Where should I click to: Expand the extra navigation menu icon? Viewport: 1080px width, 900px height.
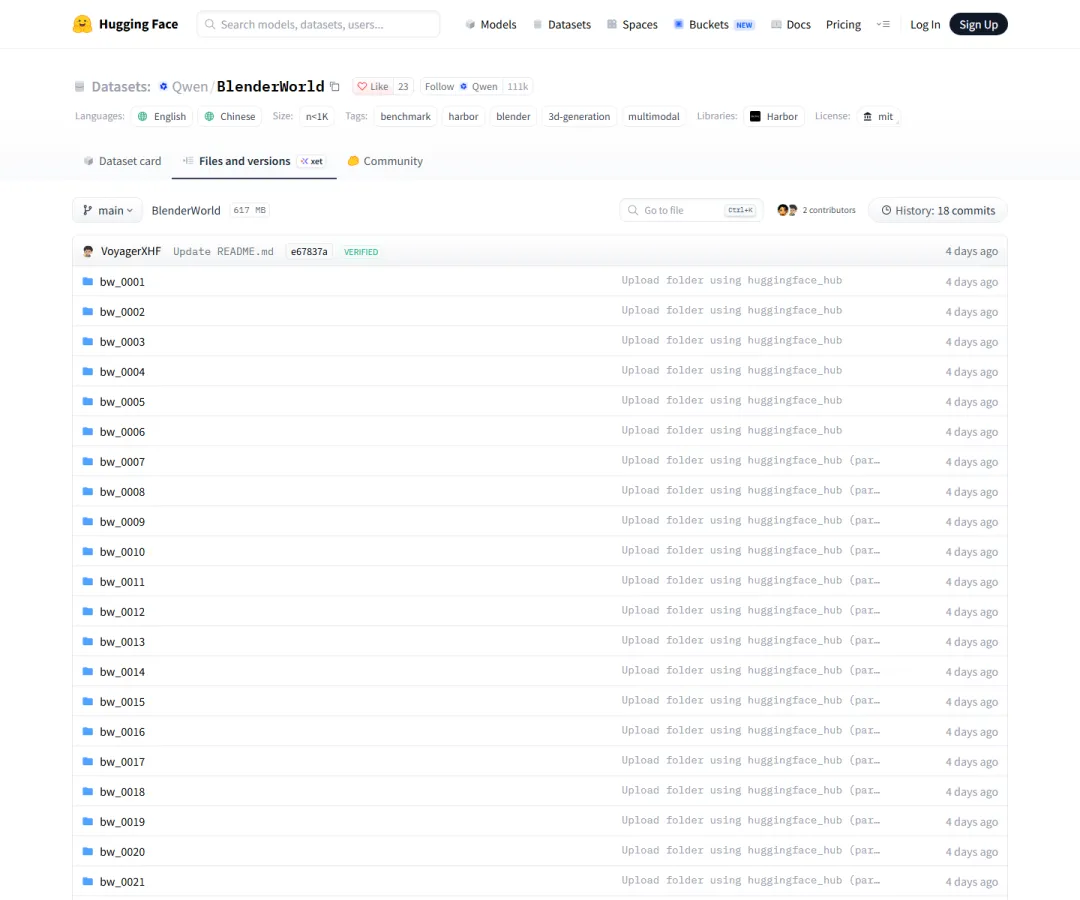pyautogui.click(x=883, y=25)
